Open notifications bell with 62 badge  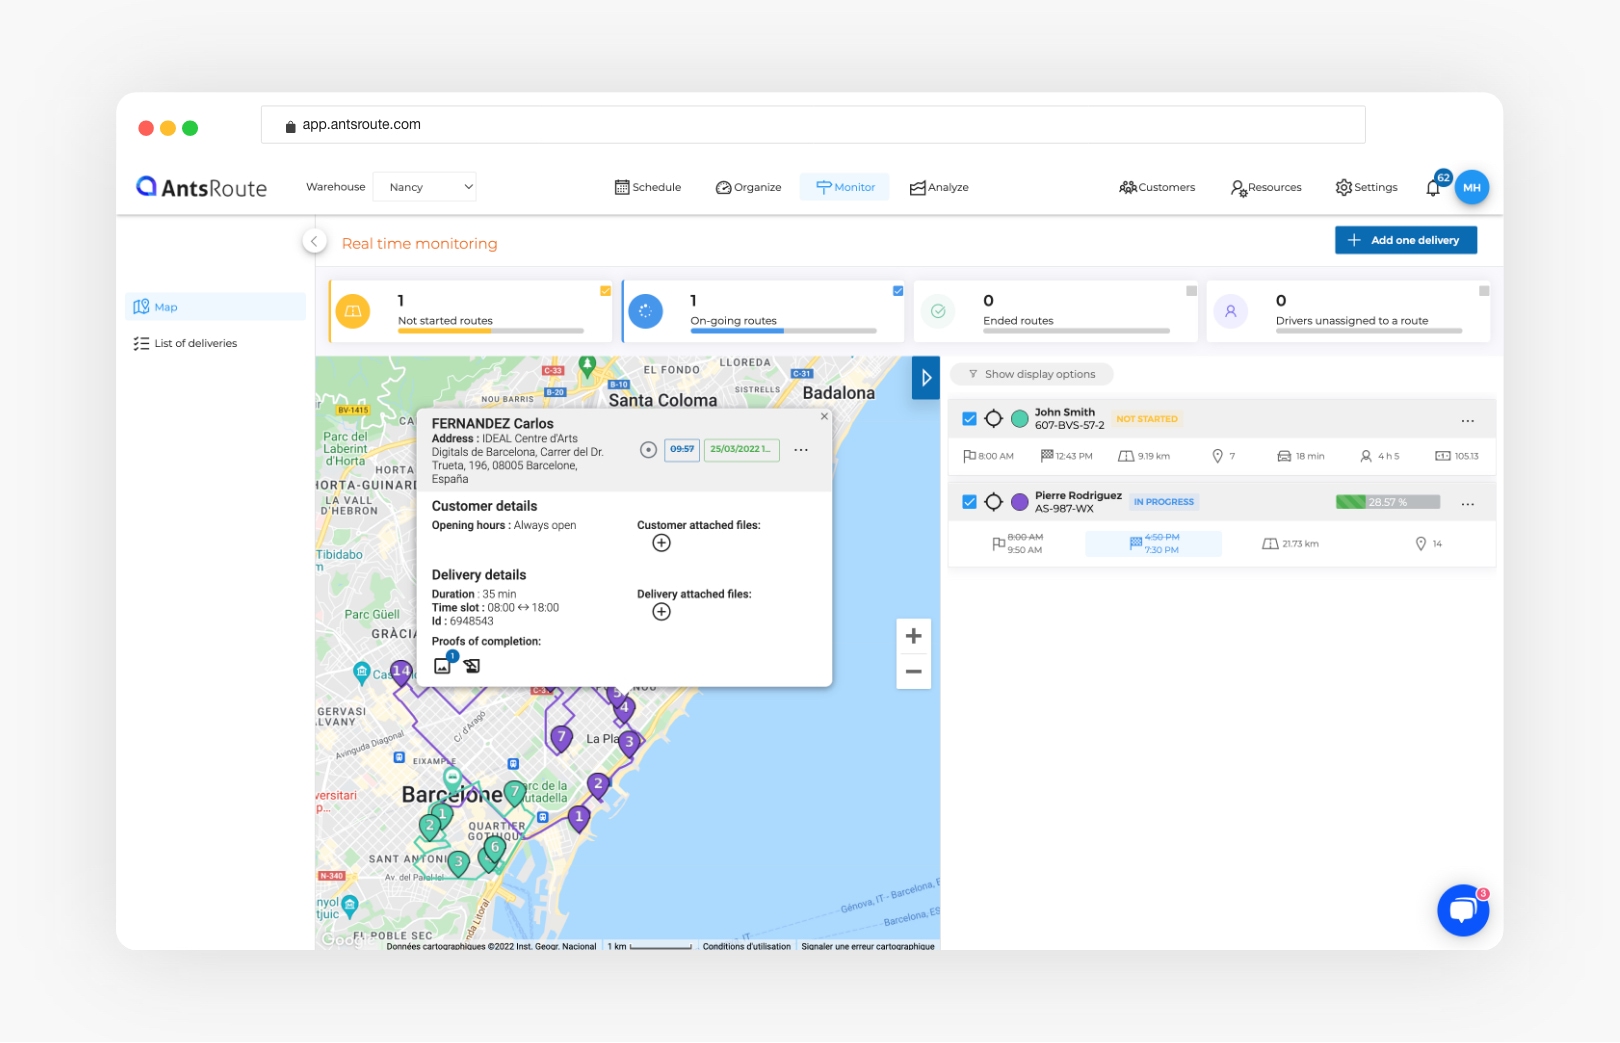[x=1434, y=187]
